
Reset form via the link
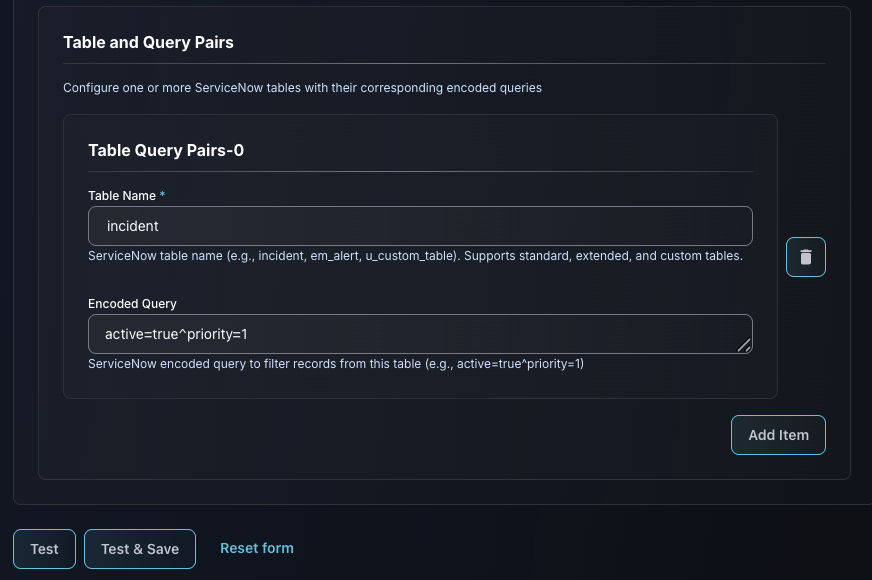[x=257, y=548]
